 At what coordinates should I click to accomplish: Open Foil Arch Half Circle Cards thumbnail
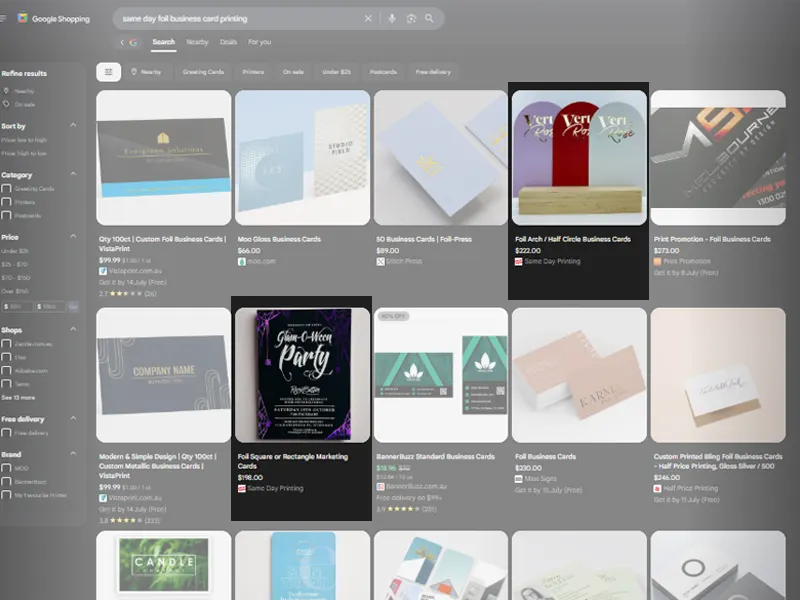coord(579,158)
